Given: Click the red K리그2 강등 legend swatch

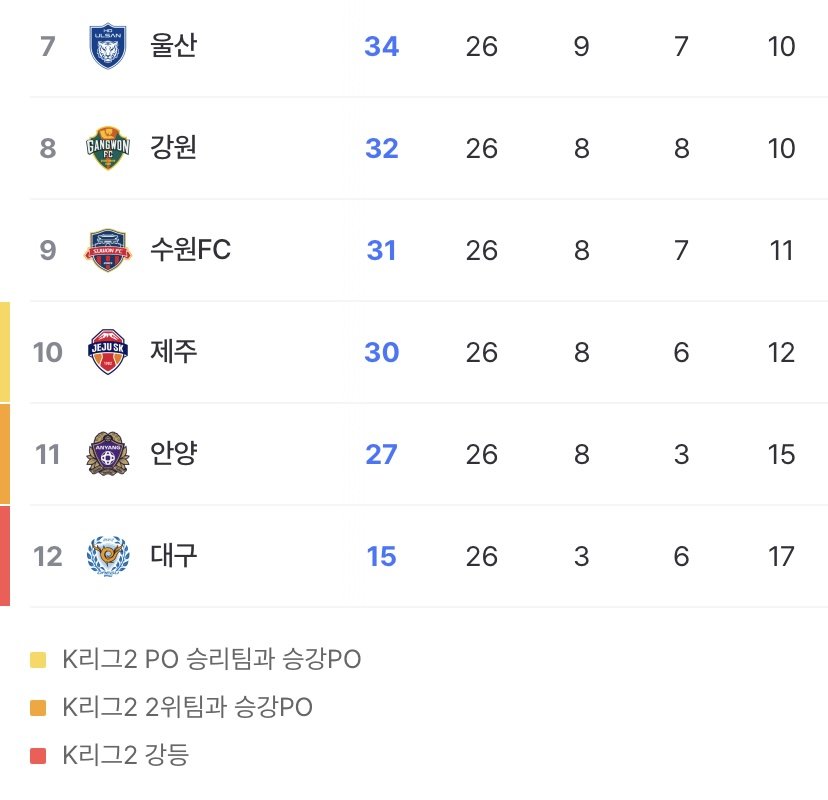Looking at the screenshot, I should tap(38, 756).
